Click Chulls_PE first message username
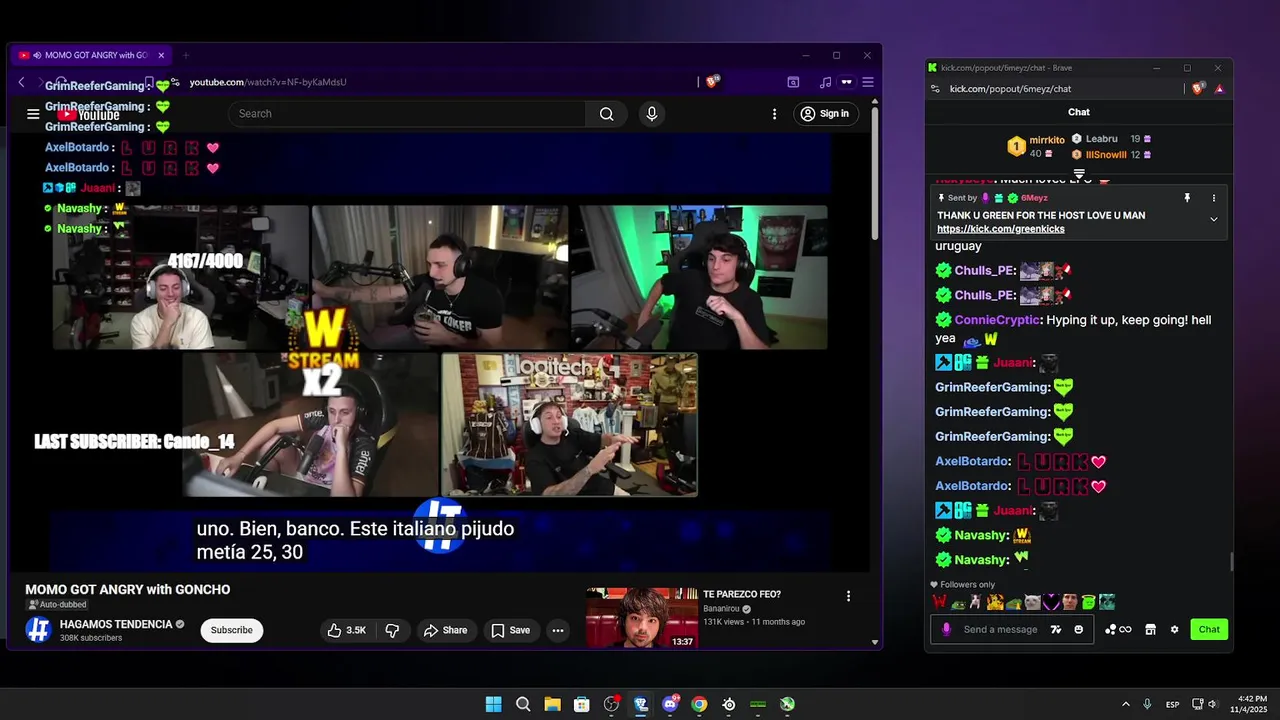The height and width of the screenshot is (720, 1280). (984, 271)
